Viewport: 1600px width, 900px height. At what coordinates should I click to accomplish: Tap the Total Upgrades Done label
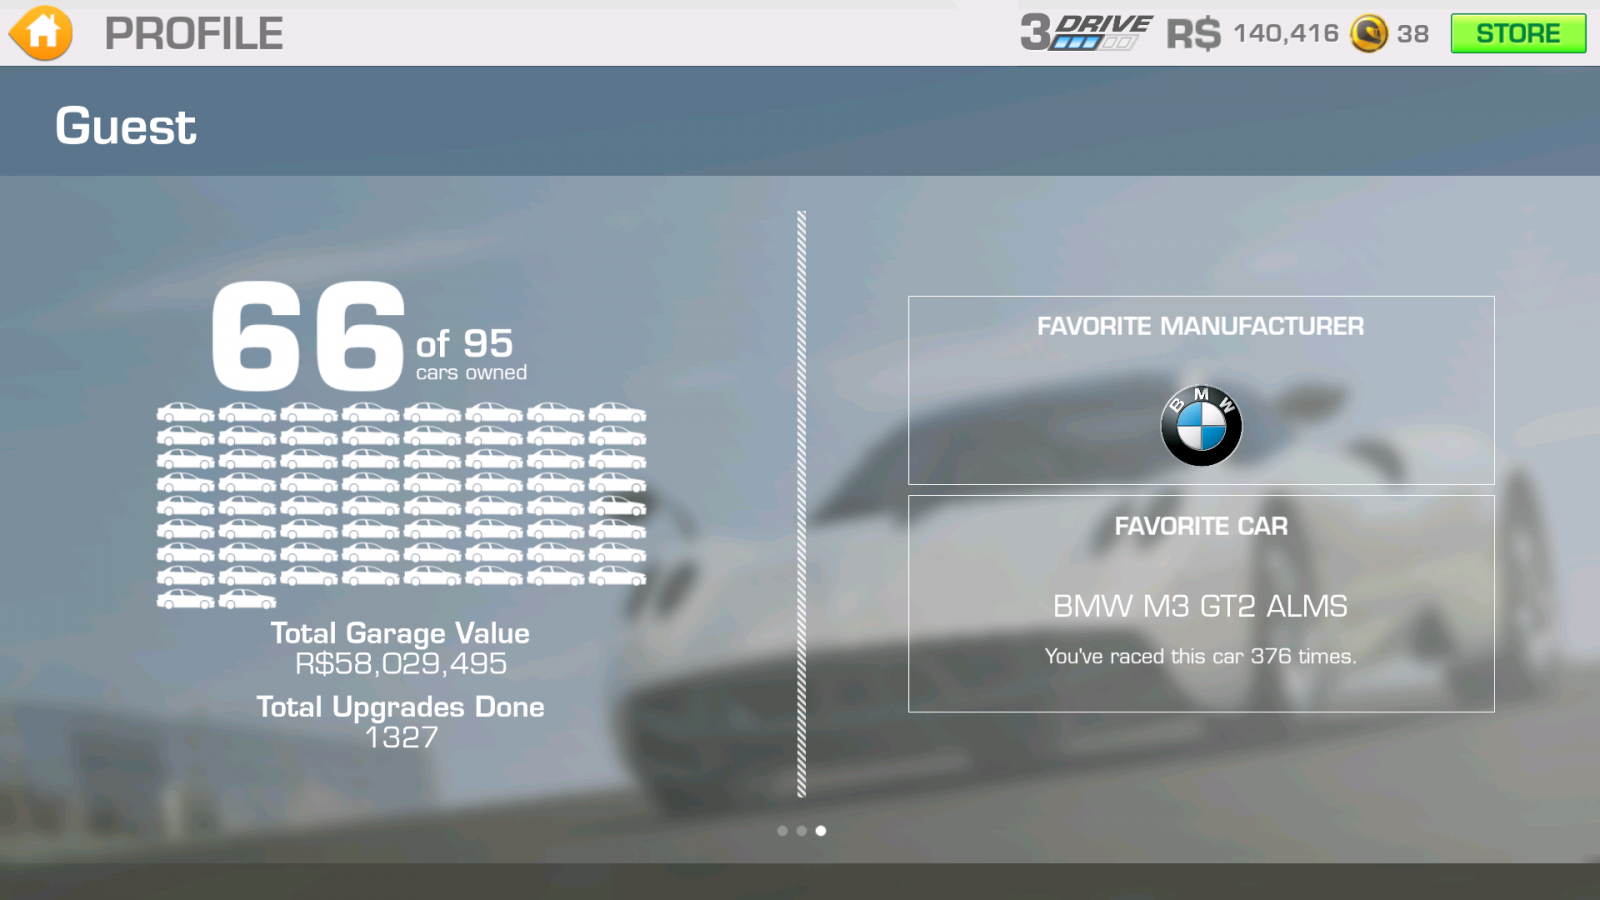(x=400, y=707)
